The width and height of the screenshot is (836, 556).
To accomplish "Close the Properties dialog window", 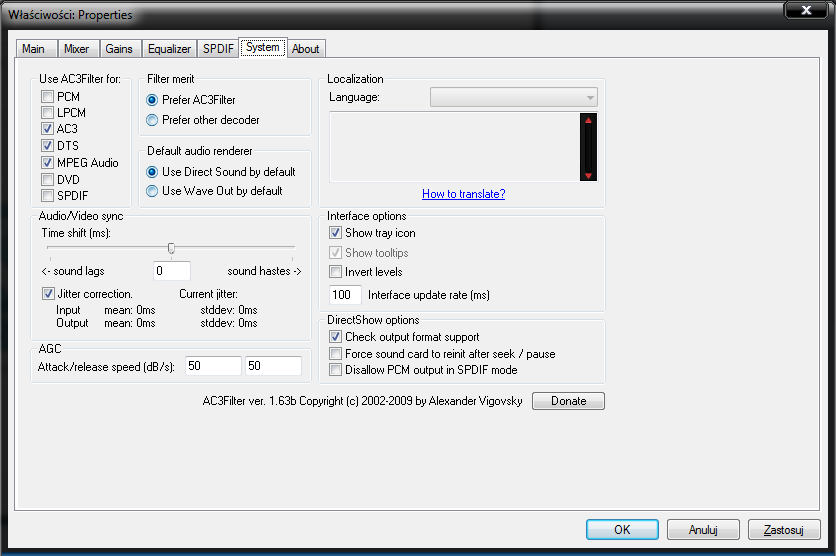I will 807,10.
